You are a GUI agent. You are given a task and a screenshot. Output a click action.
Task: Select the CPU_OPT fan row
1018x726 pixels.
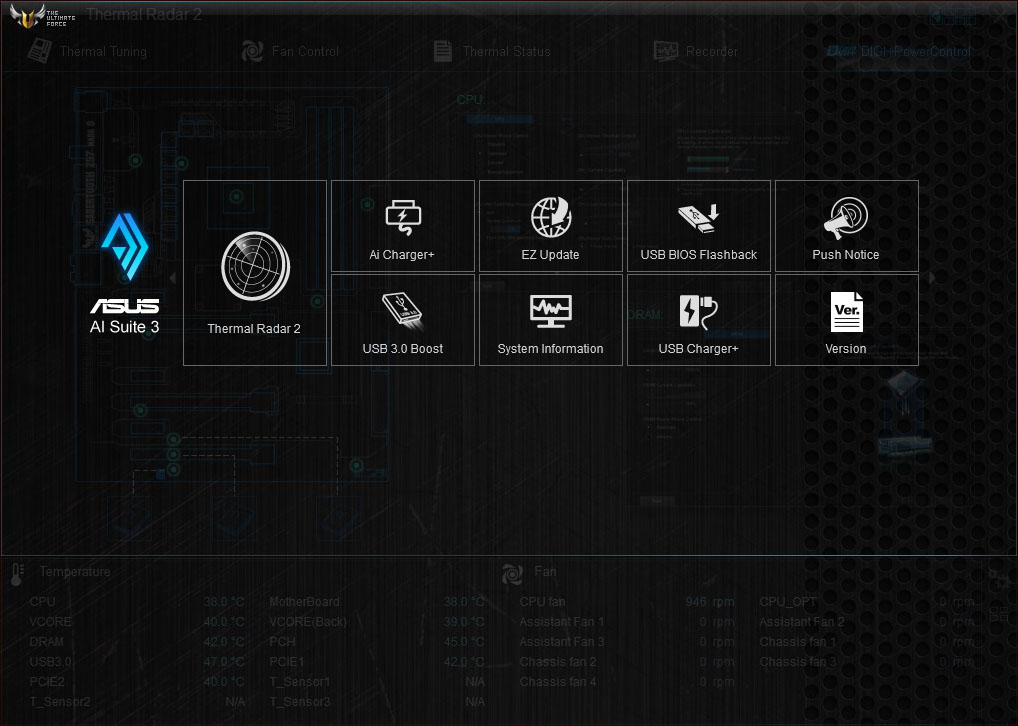pos(867,602)
